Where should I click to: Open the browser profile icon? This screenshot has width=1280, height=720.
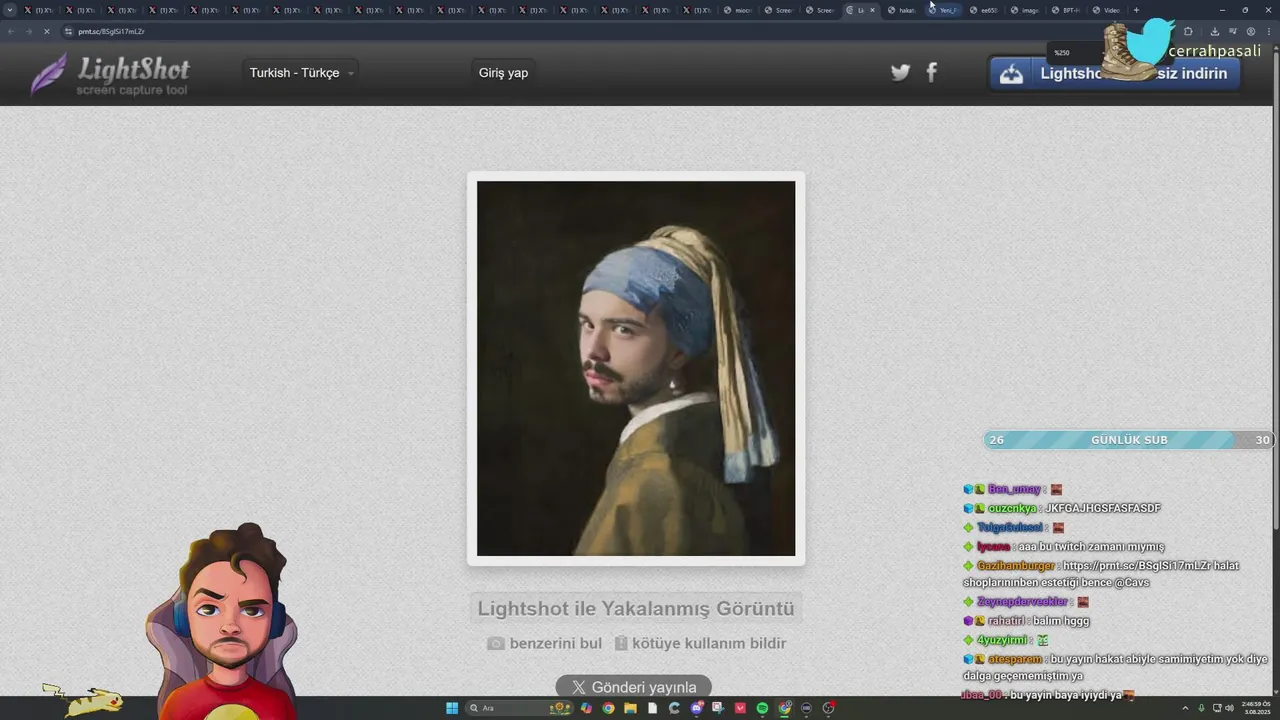1250,31
